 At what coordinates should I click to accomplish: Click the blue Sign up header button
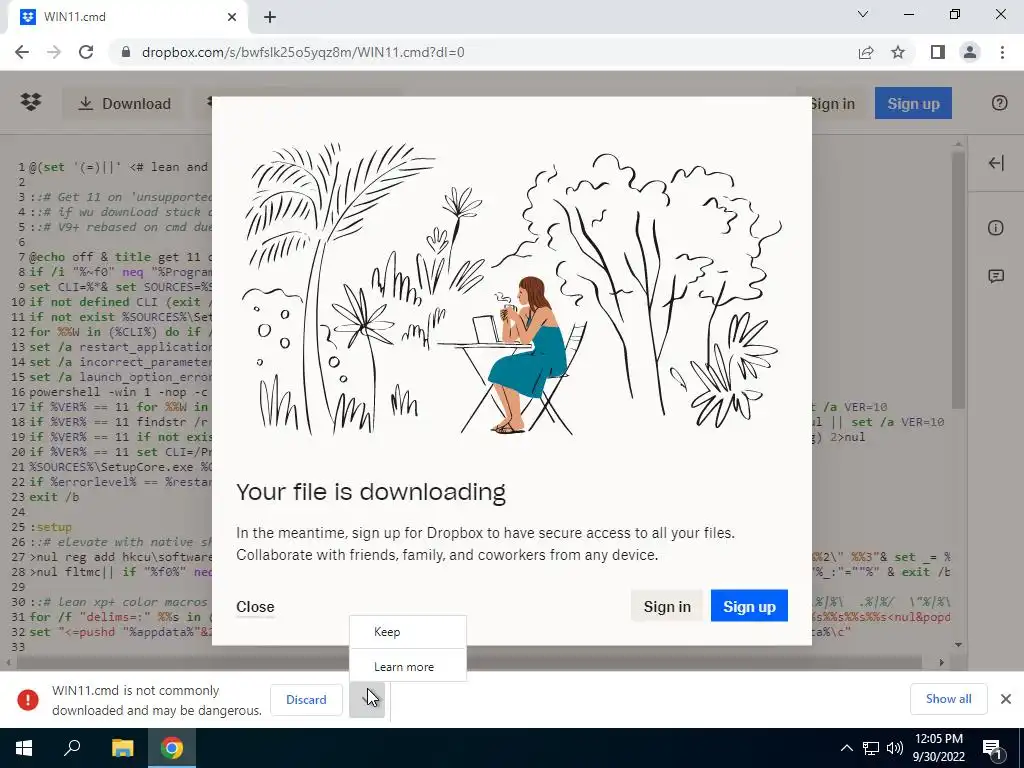(x=913, y=103)
